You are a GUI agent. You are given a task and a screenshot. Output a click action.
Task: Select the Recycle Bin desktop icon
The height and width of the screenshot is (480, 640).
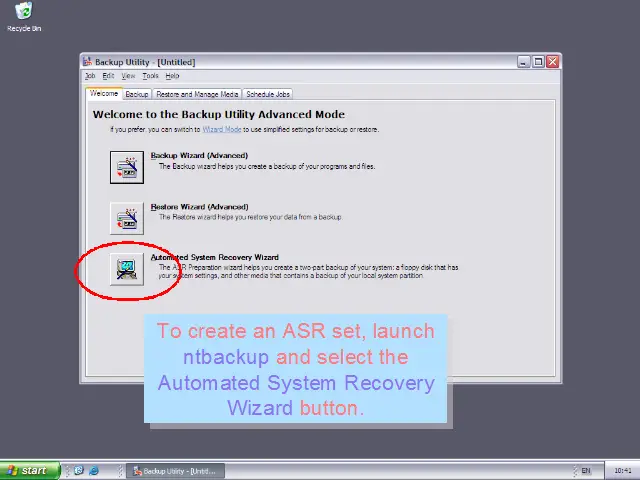coord(23,14)
